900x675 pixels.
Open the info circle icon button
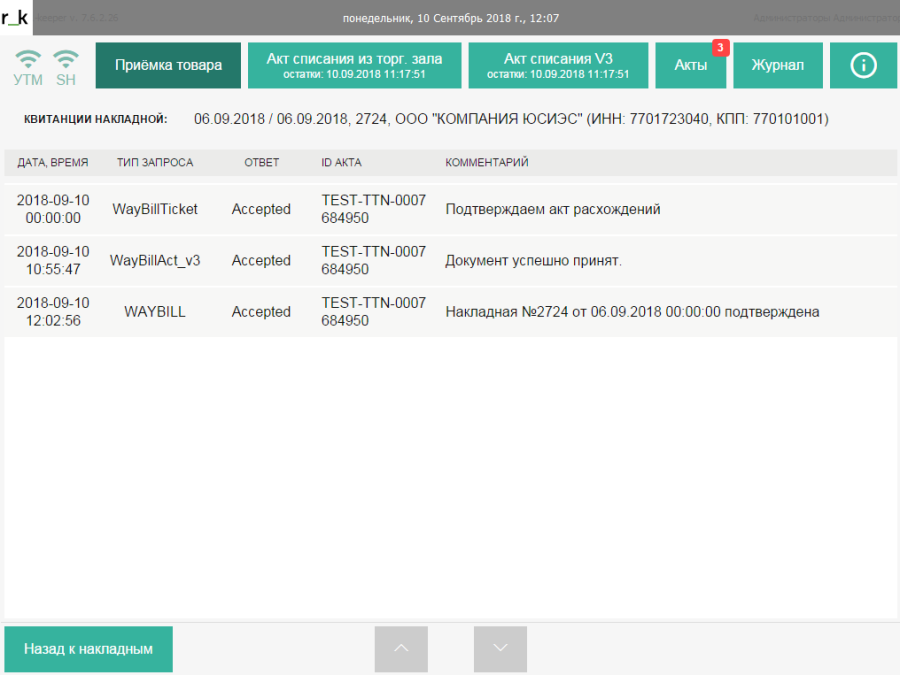pyautogui.click(x=863, y=65)
